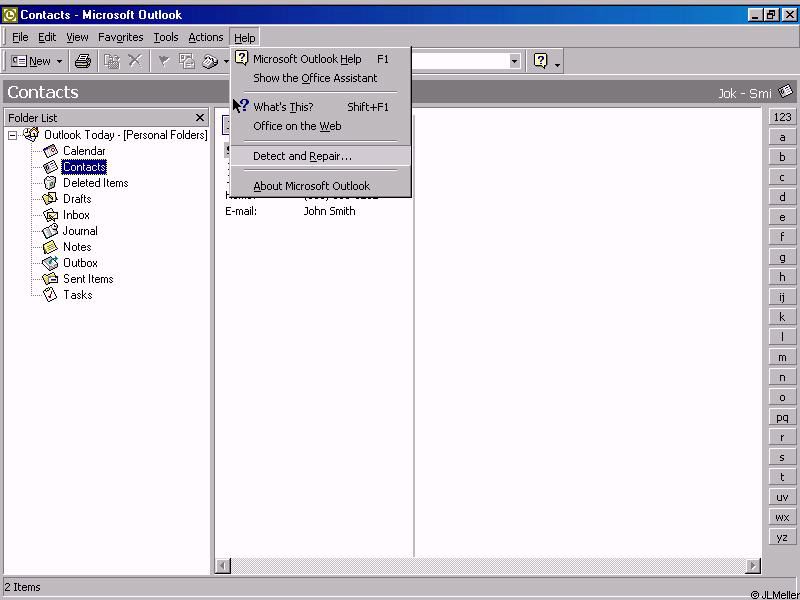The width and height of the screenshot is (800, 600).
Task: Jump to contacts under the wx tab
Action: [x=782, y=517]
